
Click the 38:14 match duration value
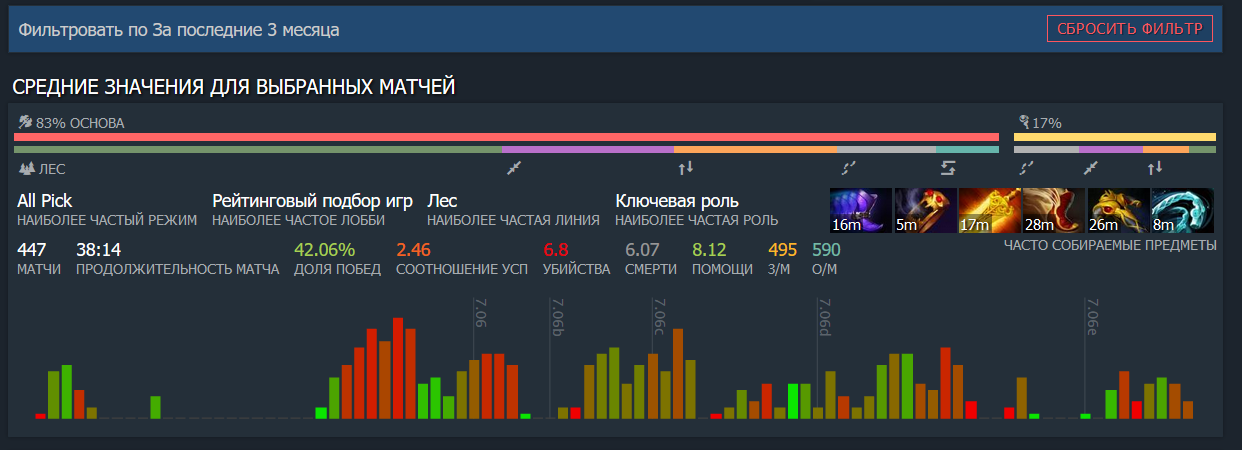(99, 250)
